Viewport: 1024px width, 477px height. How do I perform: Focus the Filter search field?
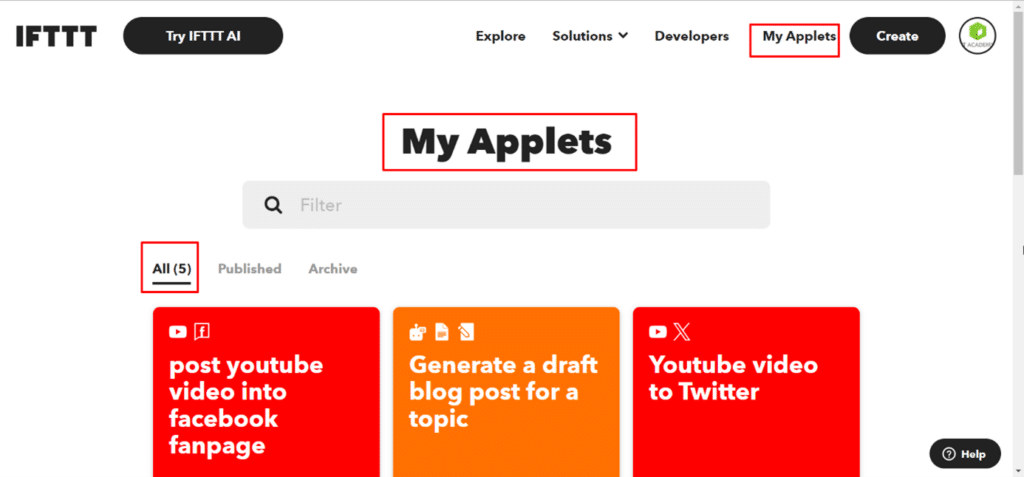click(x=506, y=205)
